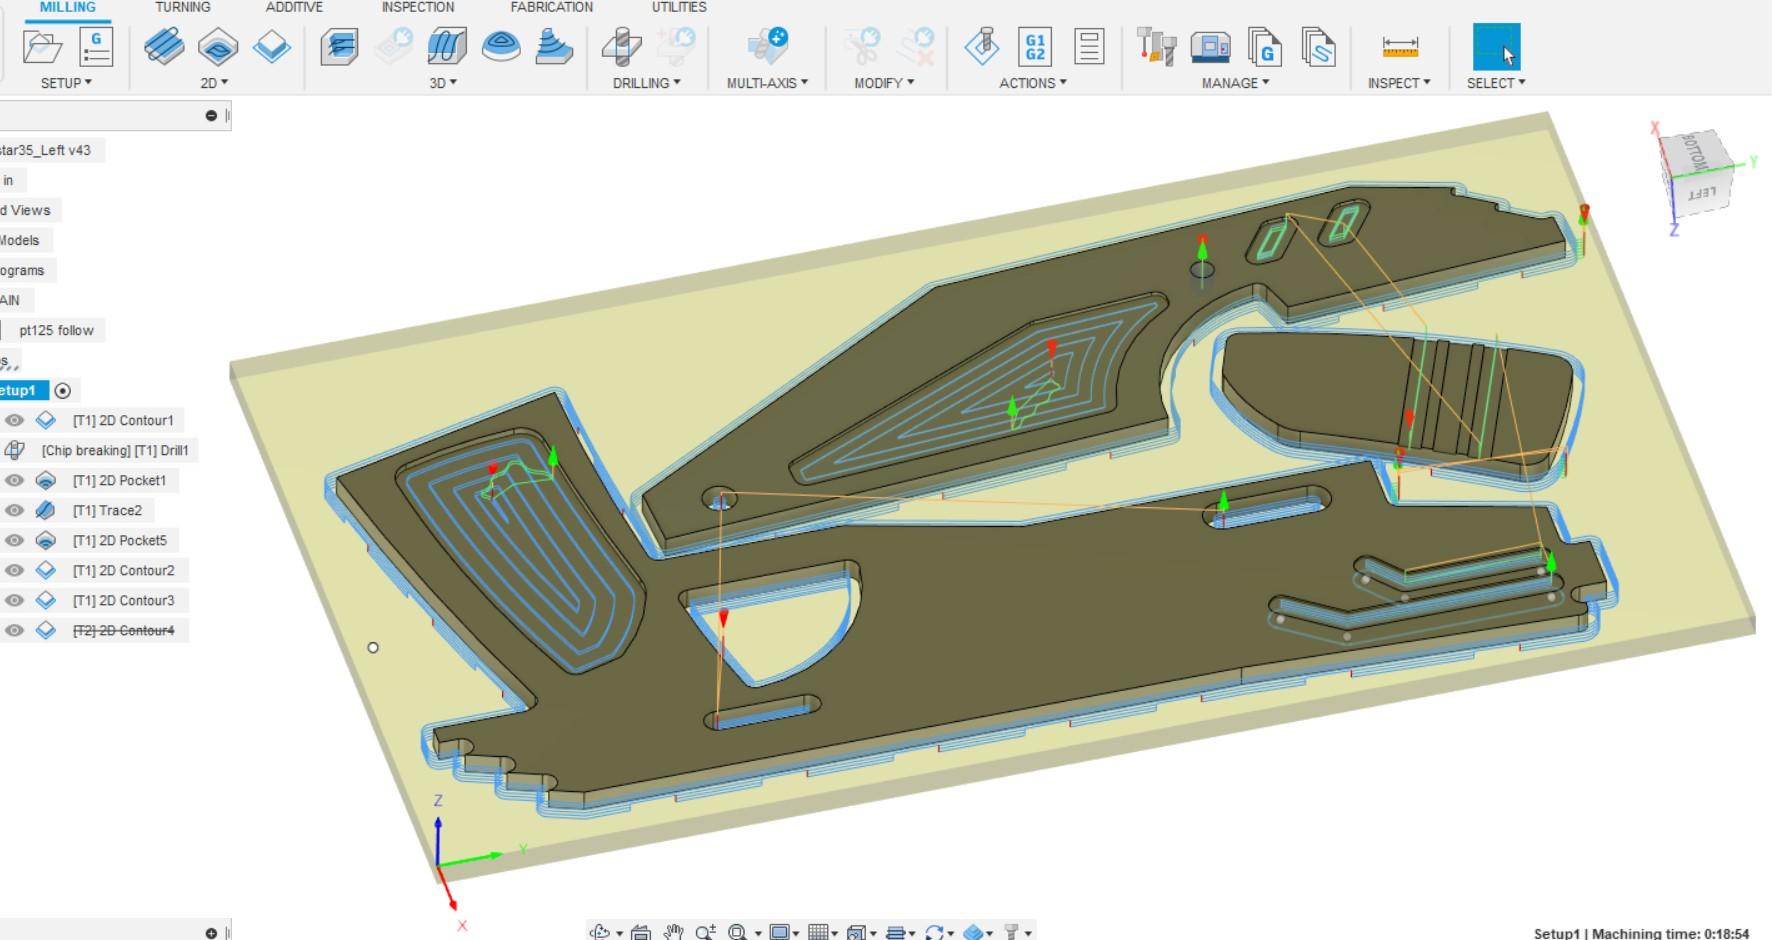Open the MODIFY dropdown menu

click(x=884, y=83)
